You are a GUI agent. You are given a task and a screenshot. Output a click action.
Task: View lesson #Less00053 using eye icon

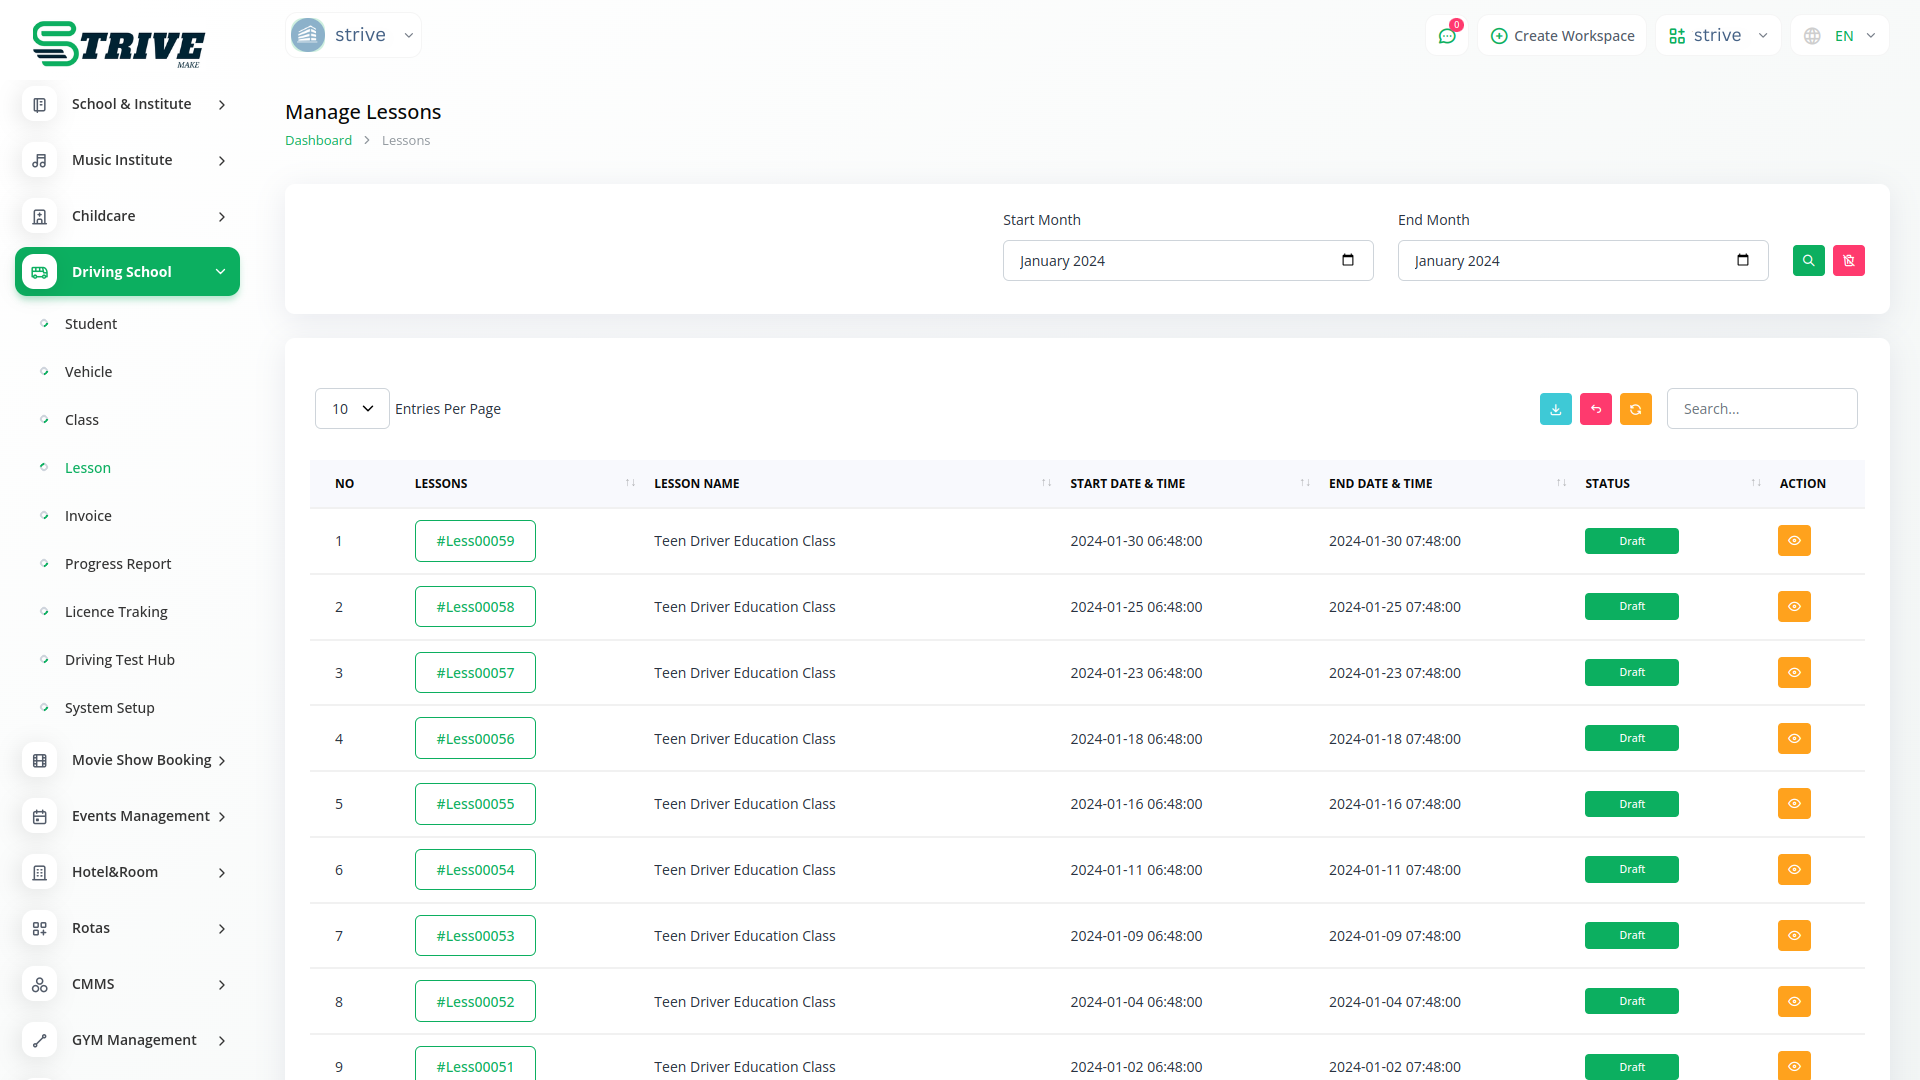click(1793, 936)
